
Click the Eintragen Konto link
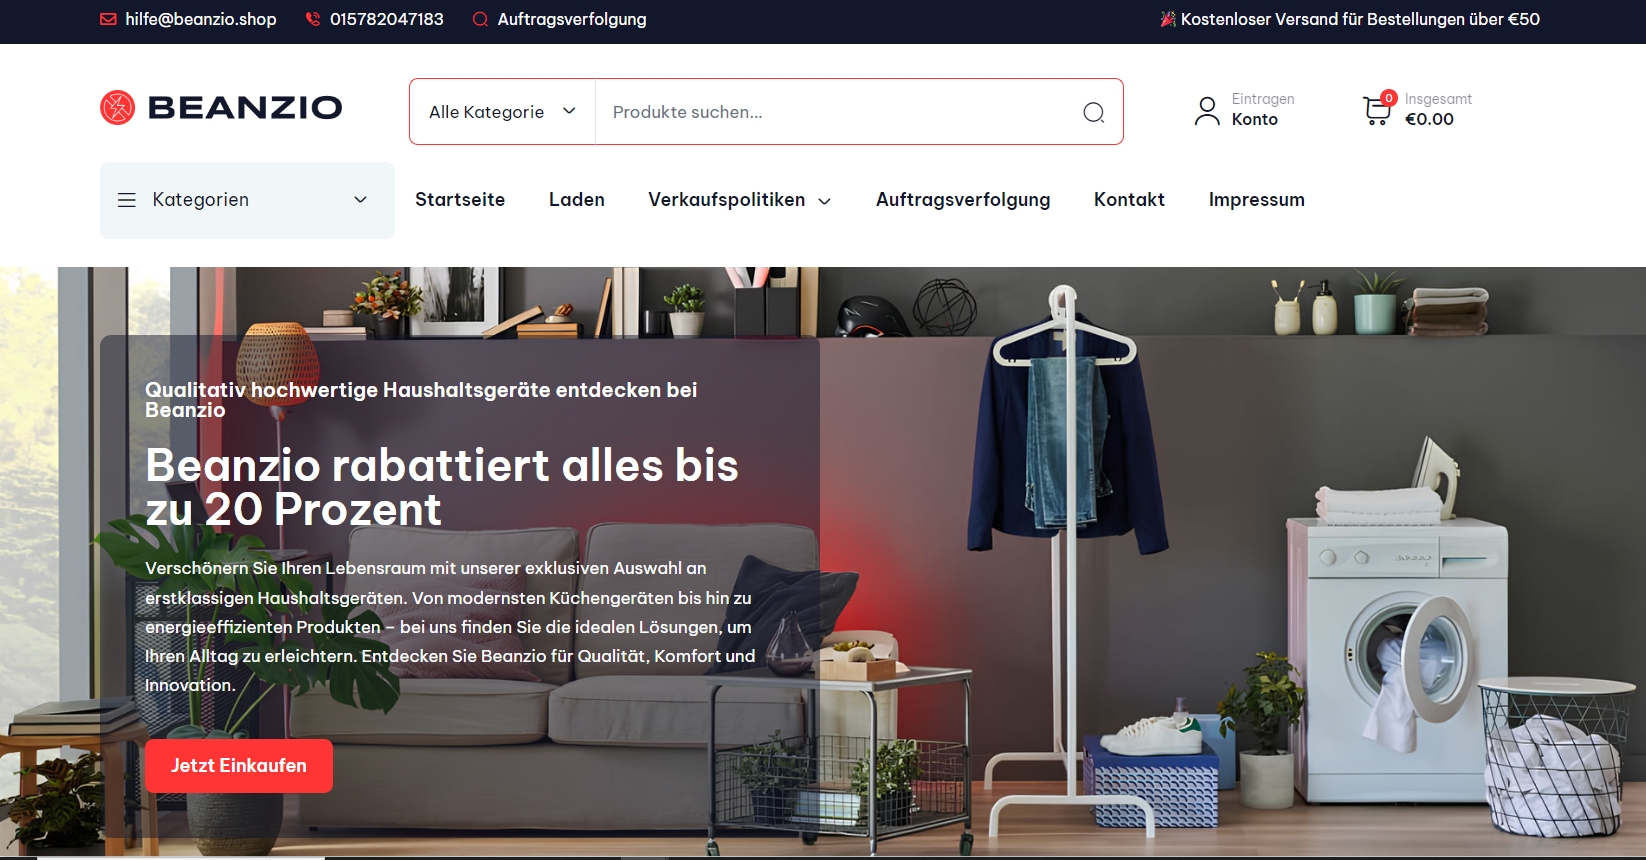coord(1263,109)
